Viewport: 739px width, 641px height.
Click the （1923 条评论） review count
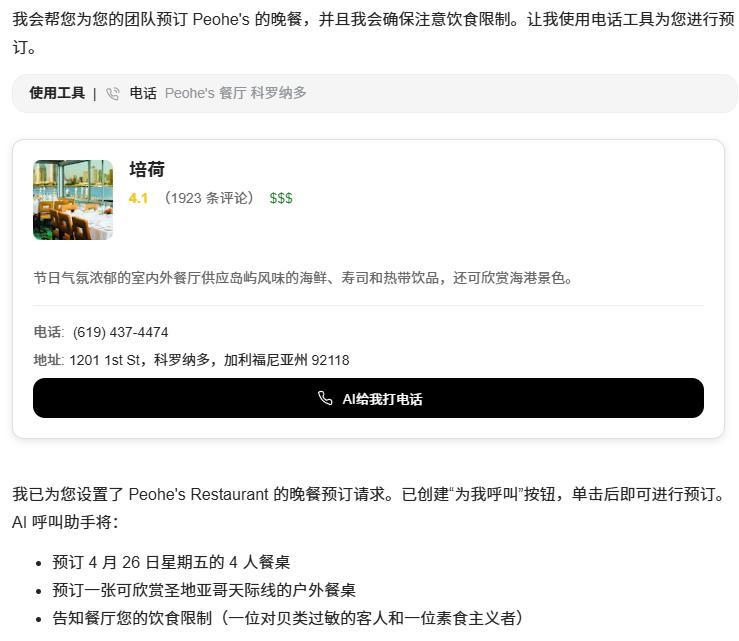(209, 198)
